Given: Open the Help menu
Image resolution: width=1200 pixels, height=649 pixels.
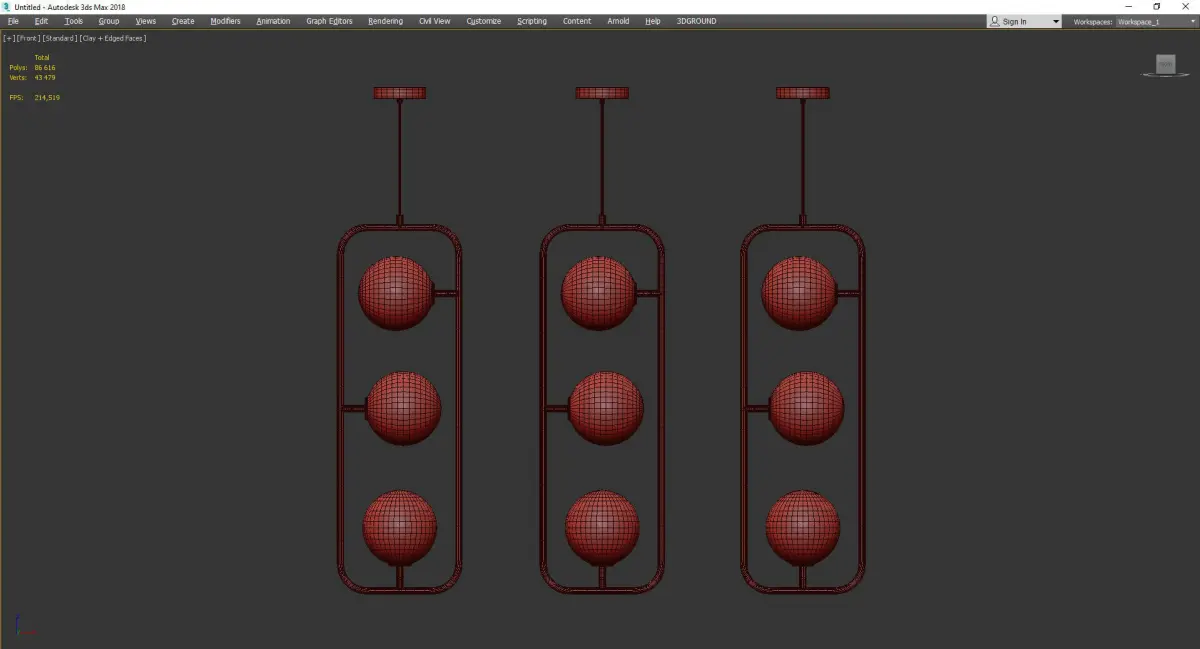Looking at the screenshot, I should click(x=653, y=21).
